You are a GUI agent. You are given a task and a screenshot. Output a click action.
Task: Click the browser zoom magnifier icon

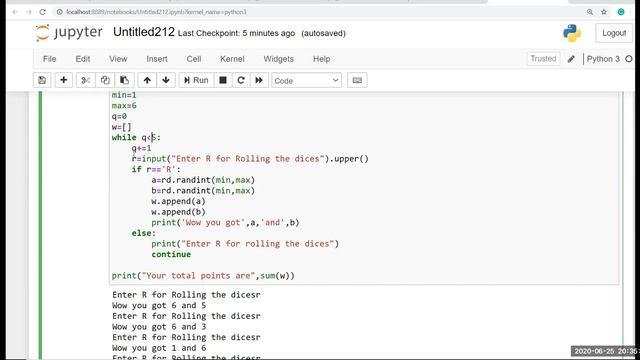[x=590, y=12]
